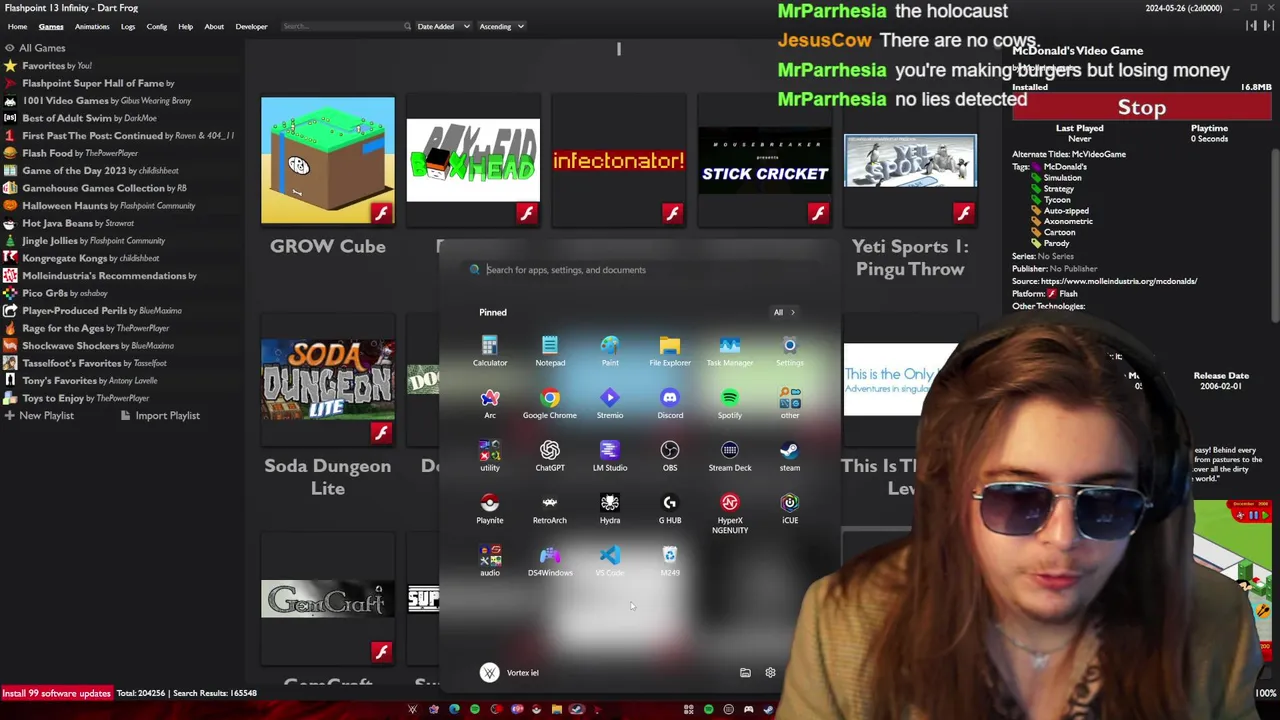
Task: Expand the Ascending order dropdown
Action: coord(501,27)
